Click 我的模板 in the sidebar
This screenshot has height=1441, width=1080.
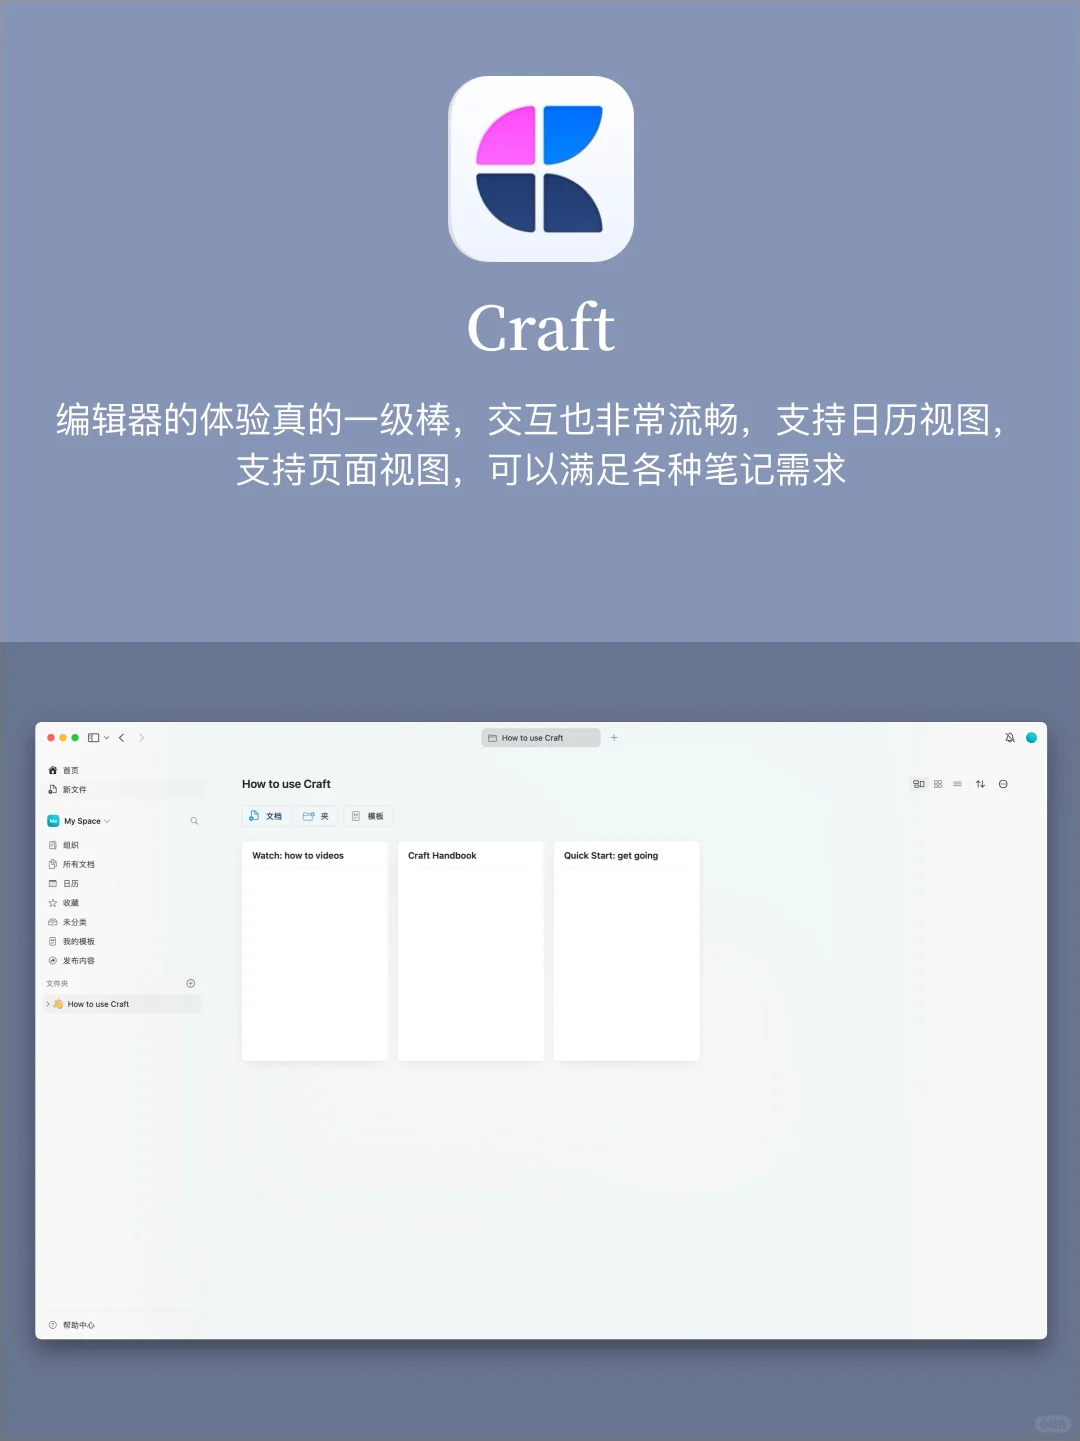(x=78, y=941)
